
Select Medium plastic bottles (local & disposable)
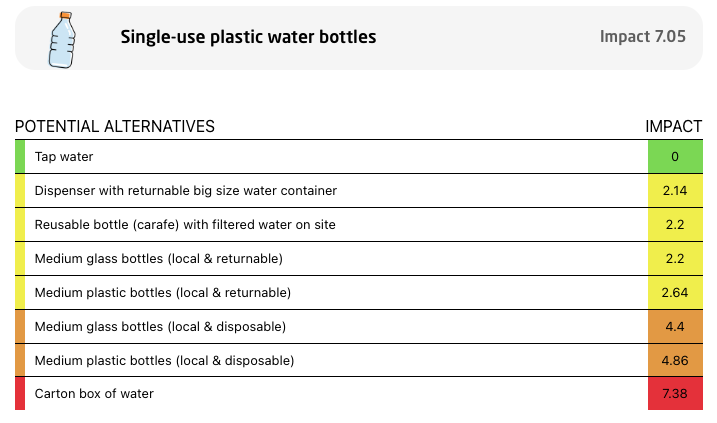pyautogui.click(x=358, y=360)
